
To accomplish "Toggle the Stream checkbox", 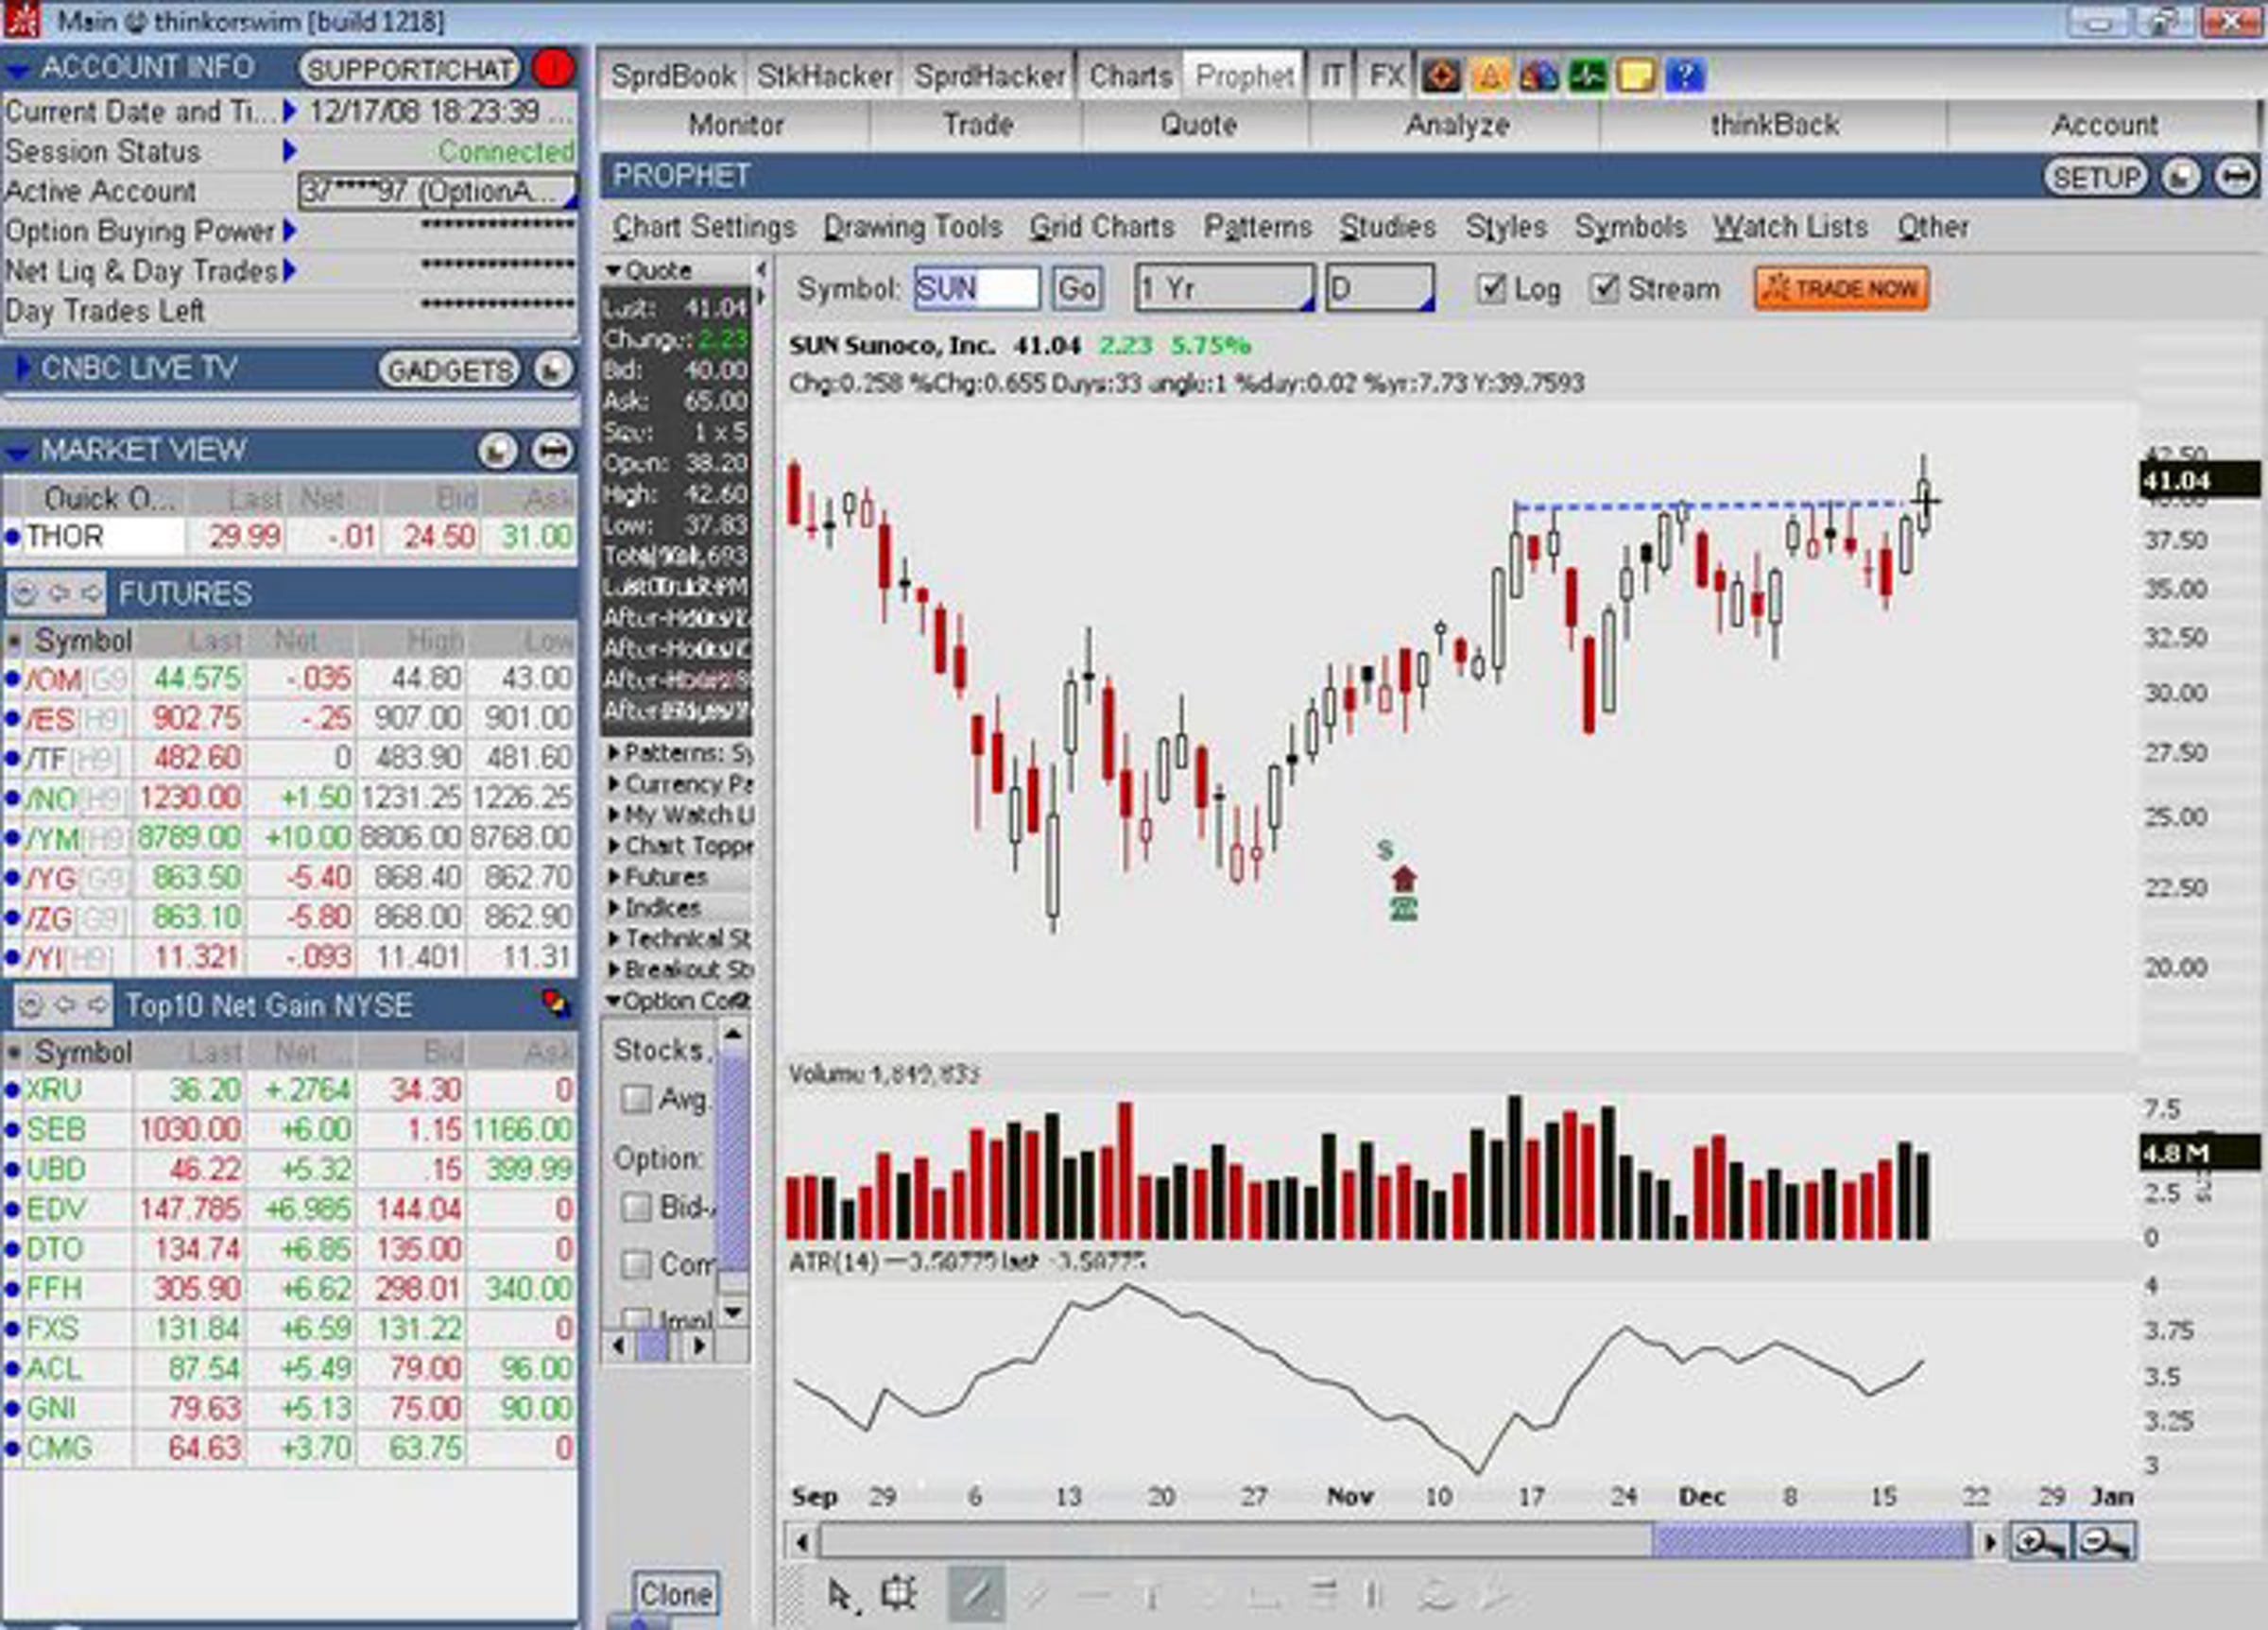I will [1604, 289].
